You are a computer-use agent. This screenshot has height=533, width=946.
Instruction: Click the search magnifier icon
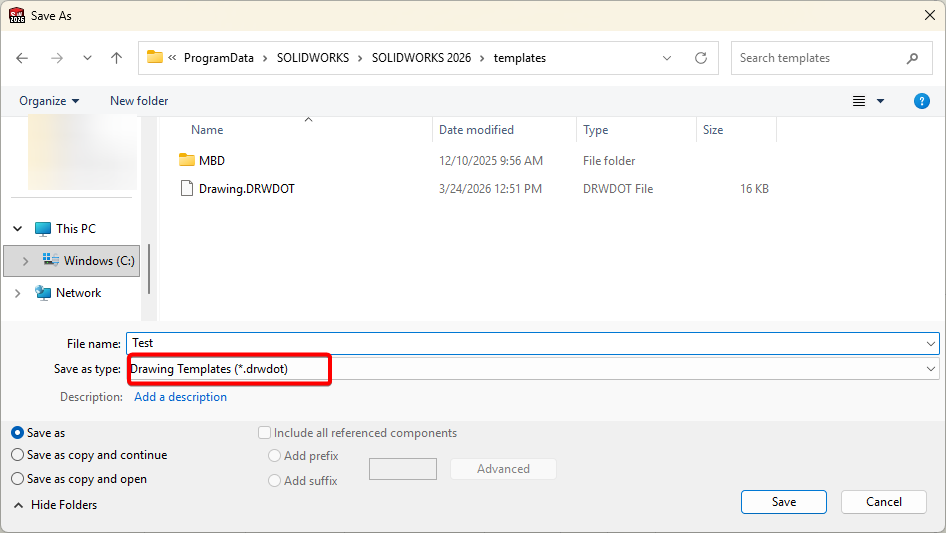(912, 58)
